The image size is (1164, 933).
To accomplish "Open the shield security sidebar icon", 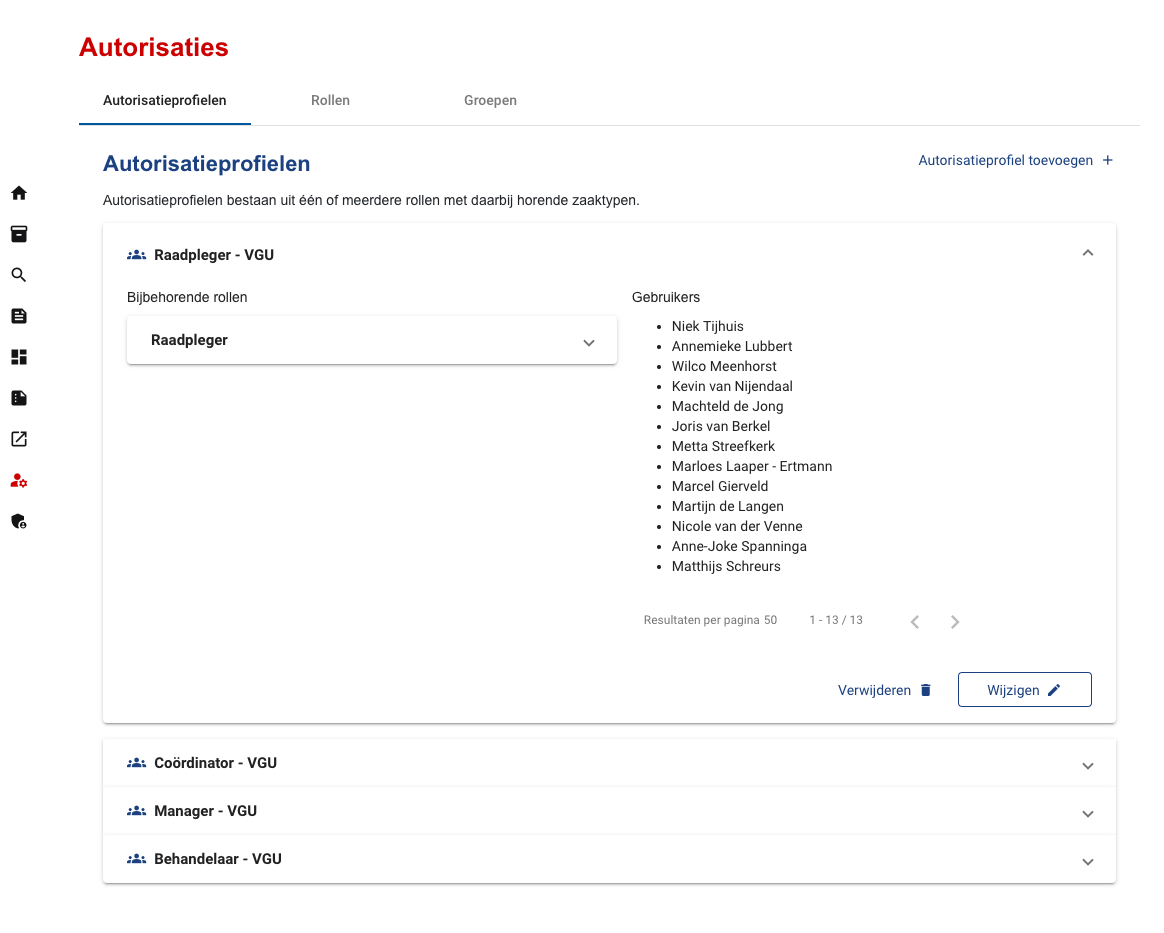I will point(19,521).
